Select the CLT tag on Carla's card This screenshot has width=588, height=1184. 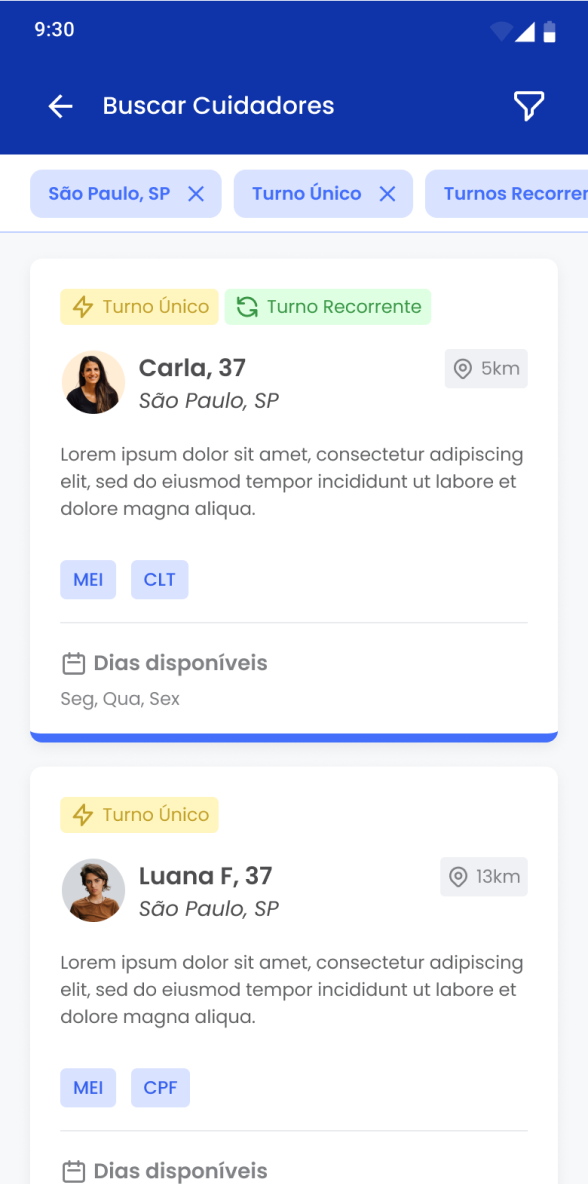tap(159, 580)
